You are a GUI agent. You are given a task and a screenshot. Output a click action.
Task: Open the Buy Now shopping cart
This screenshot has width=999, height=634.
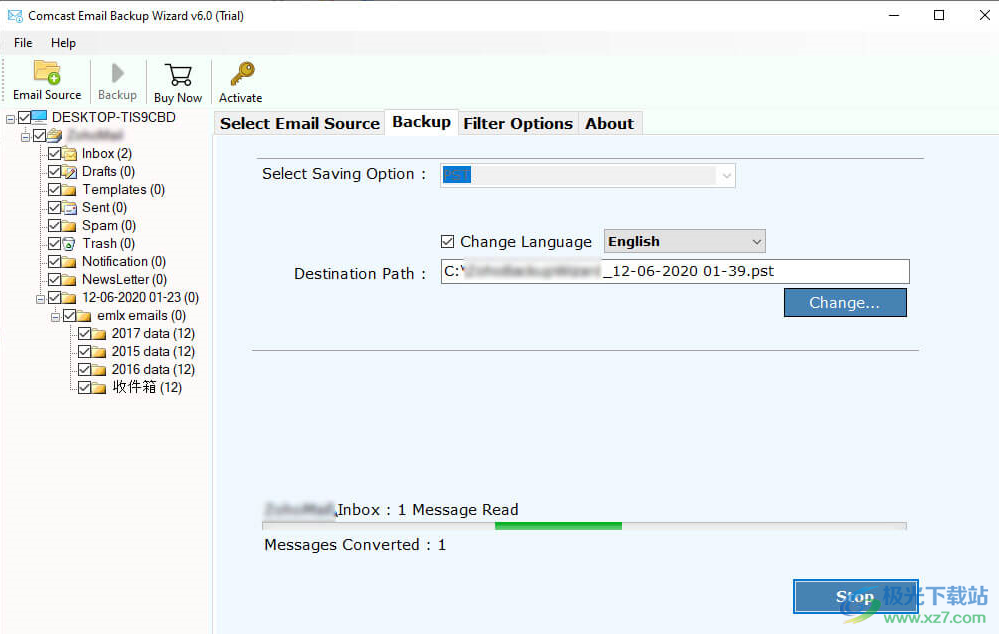pyautogui.click(x=178, y=75)
